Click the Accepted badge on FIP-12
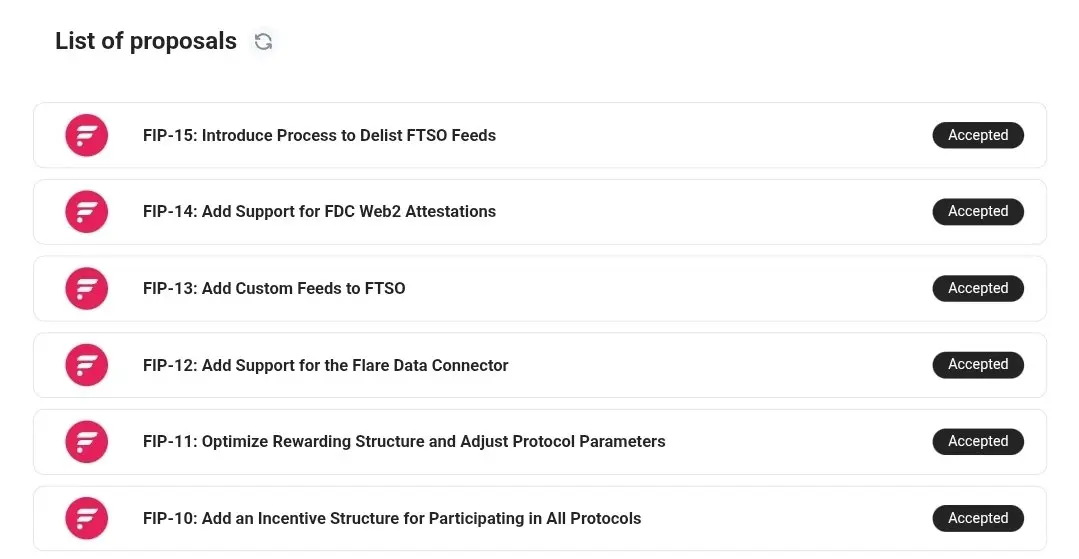This screenshot has width=1079, height=559. click(977, 365)
